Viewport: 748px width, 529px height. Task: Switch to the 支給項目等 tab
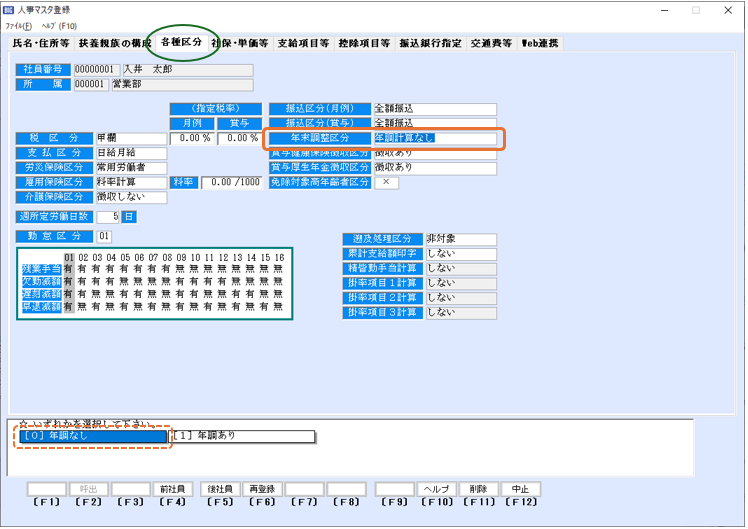click(303, 43)
